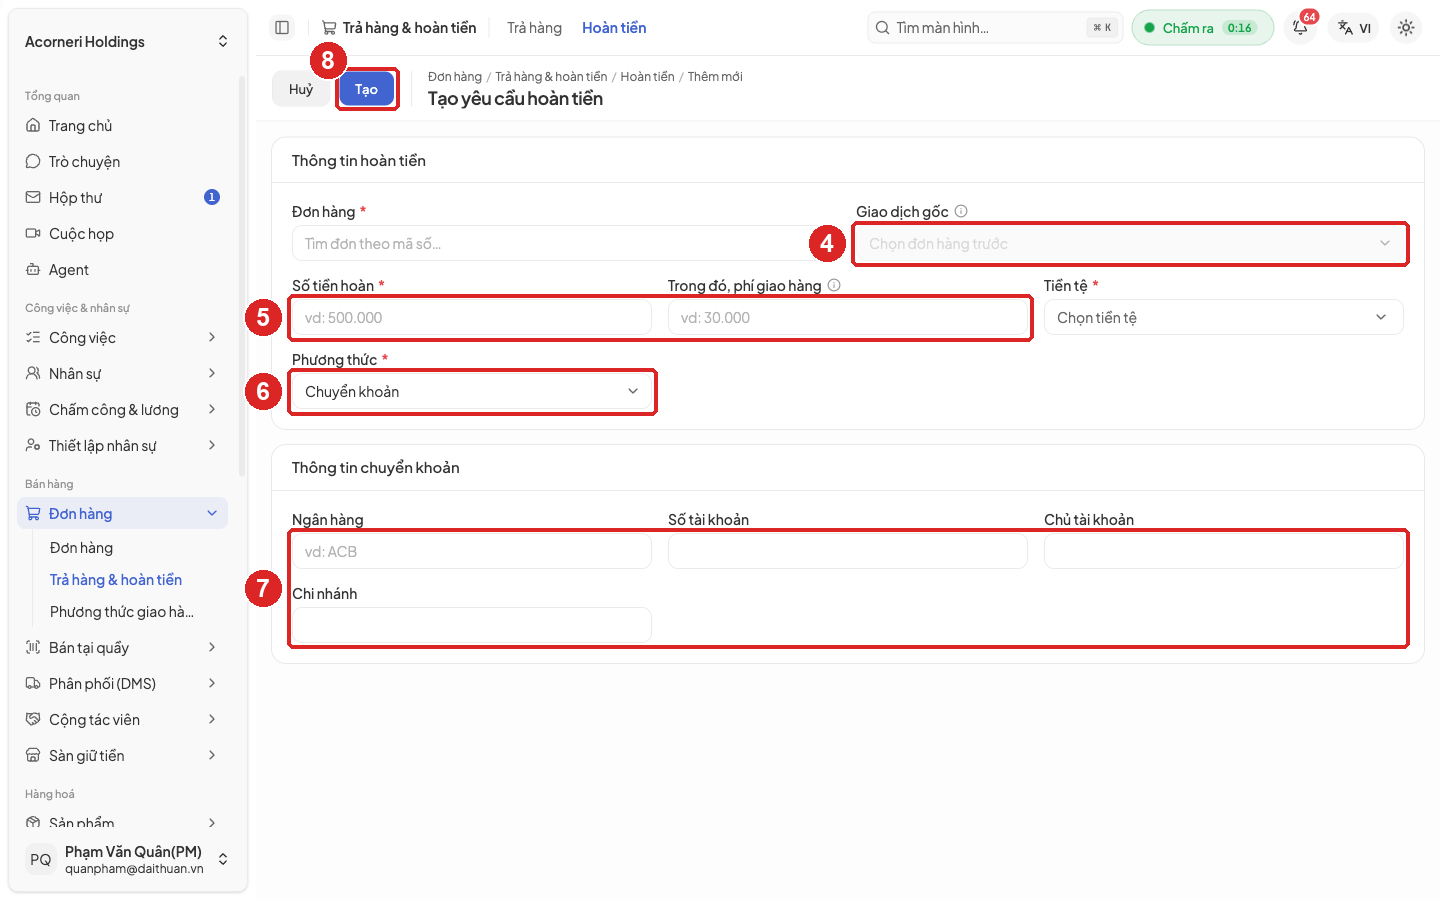Switch to the Trả hàng tab
1440x900 pixels.
coord(534,28)
